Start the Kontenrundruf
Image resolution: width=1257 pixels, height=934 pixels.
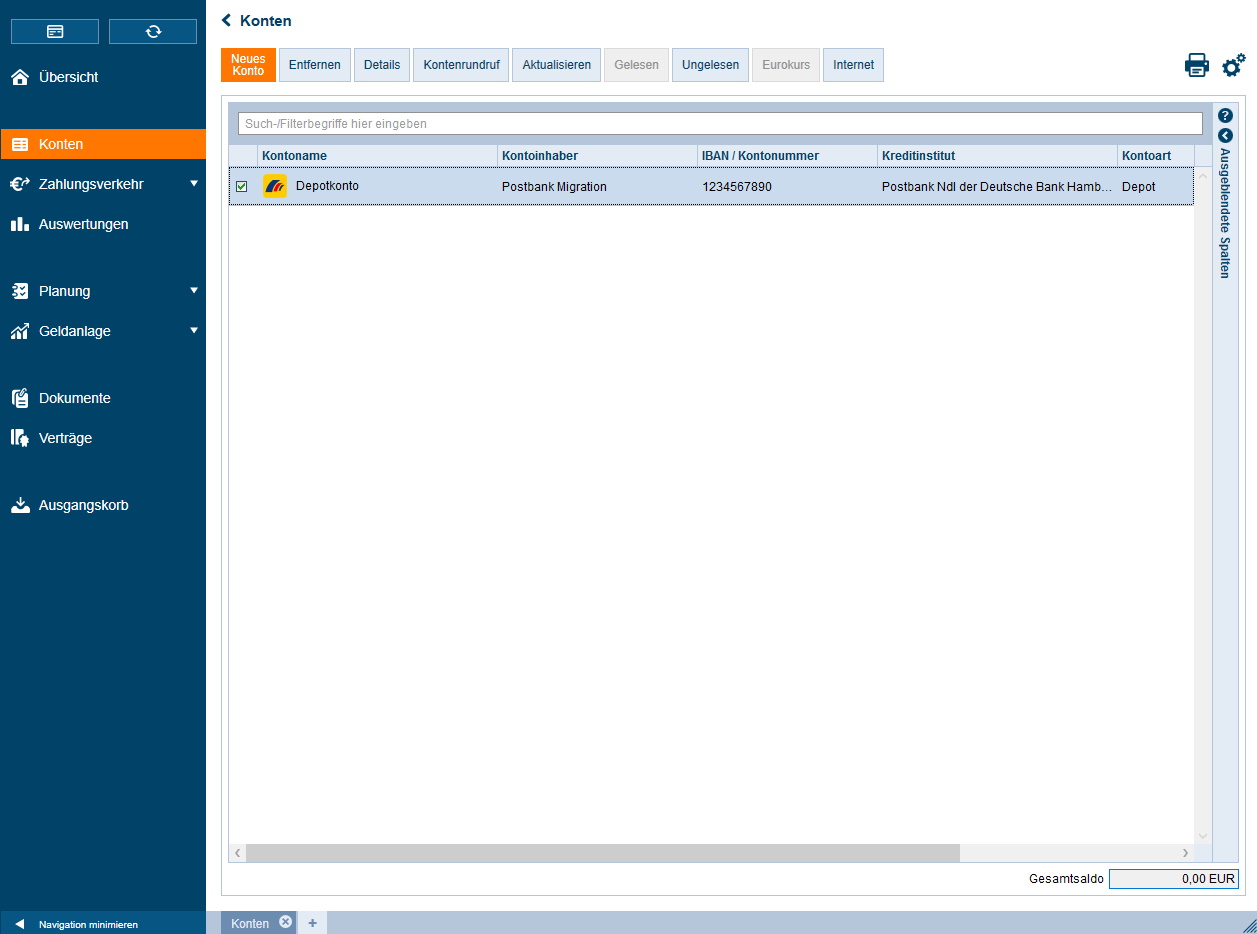(461, 65)
